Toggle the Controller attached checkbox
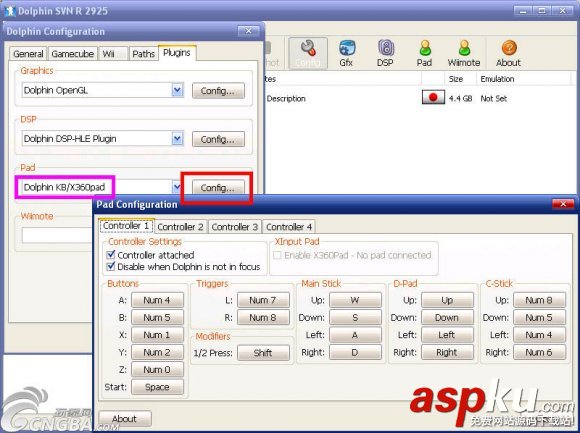580x433 pixels. [111, 255]
